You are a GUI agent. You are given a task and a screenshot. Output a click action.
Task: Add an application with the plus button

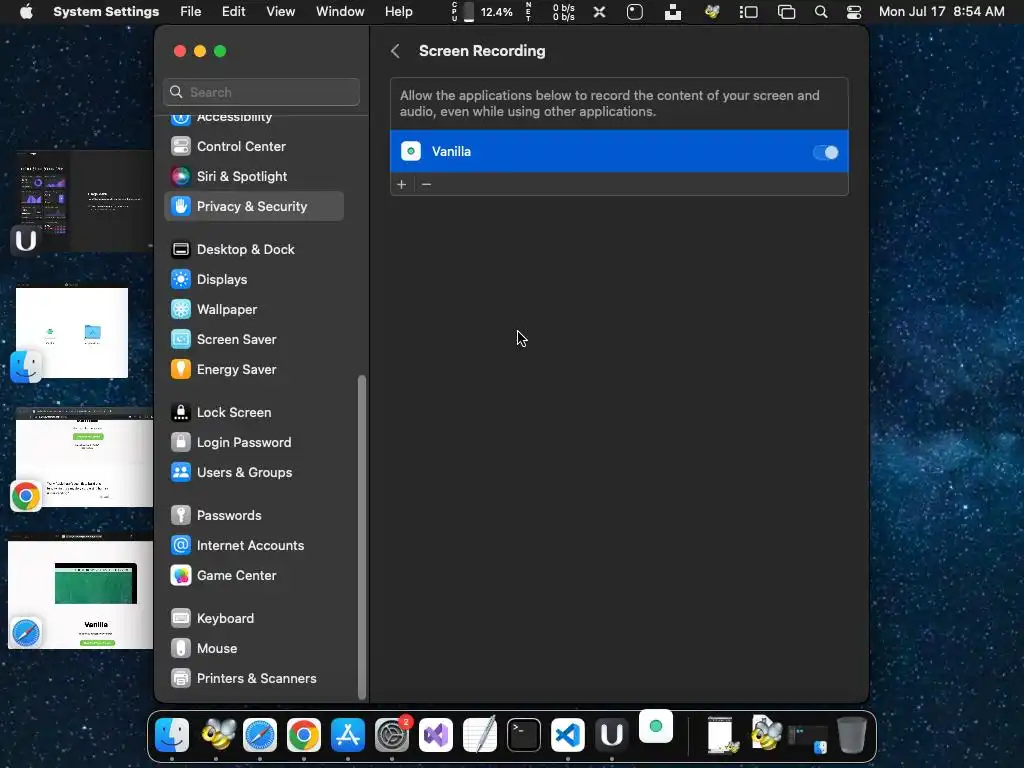[402, 185]
